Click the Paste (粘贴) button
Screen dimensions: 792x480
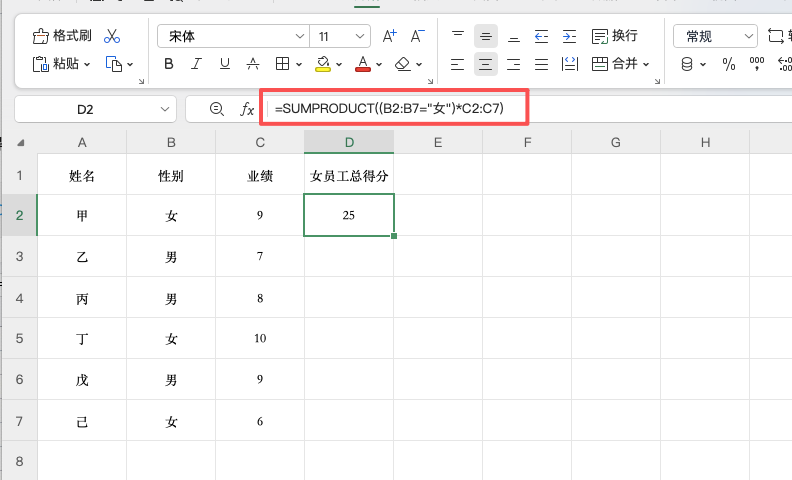click(56, 64)
